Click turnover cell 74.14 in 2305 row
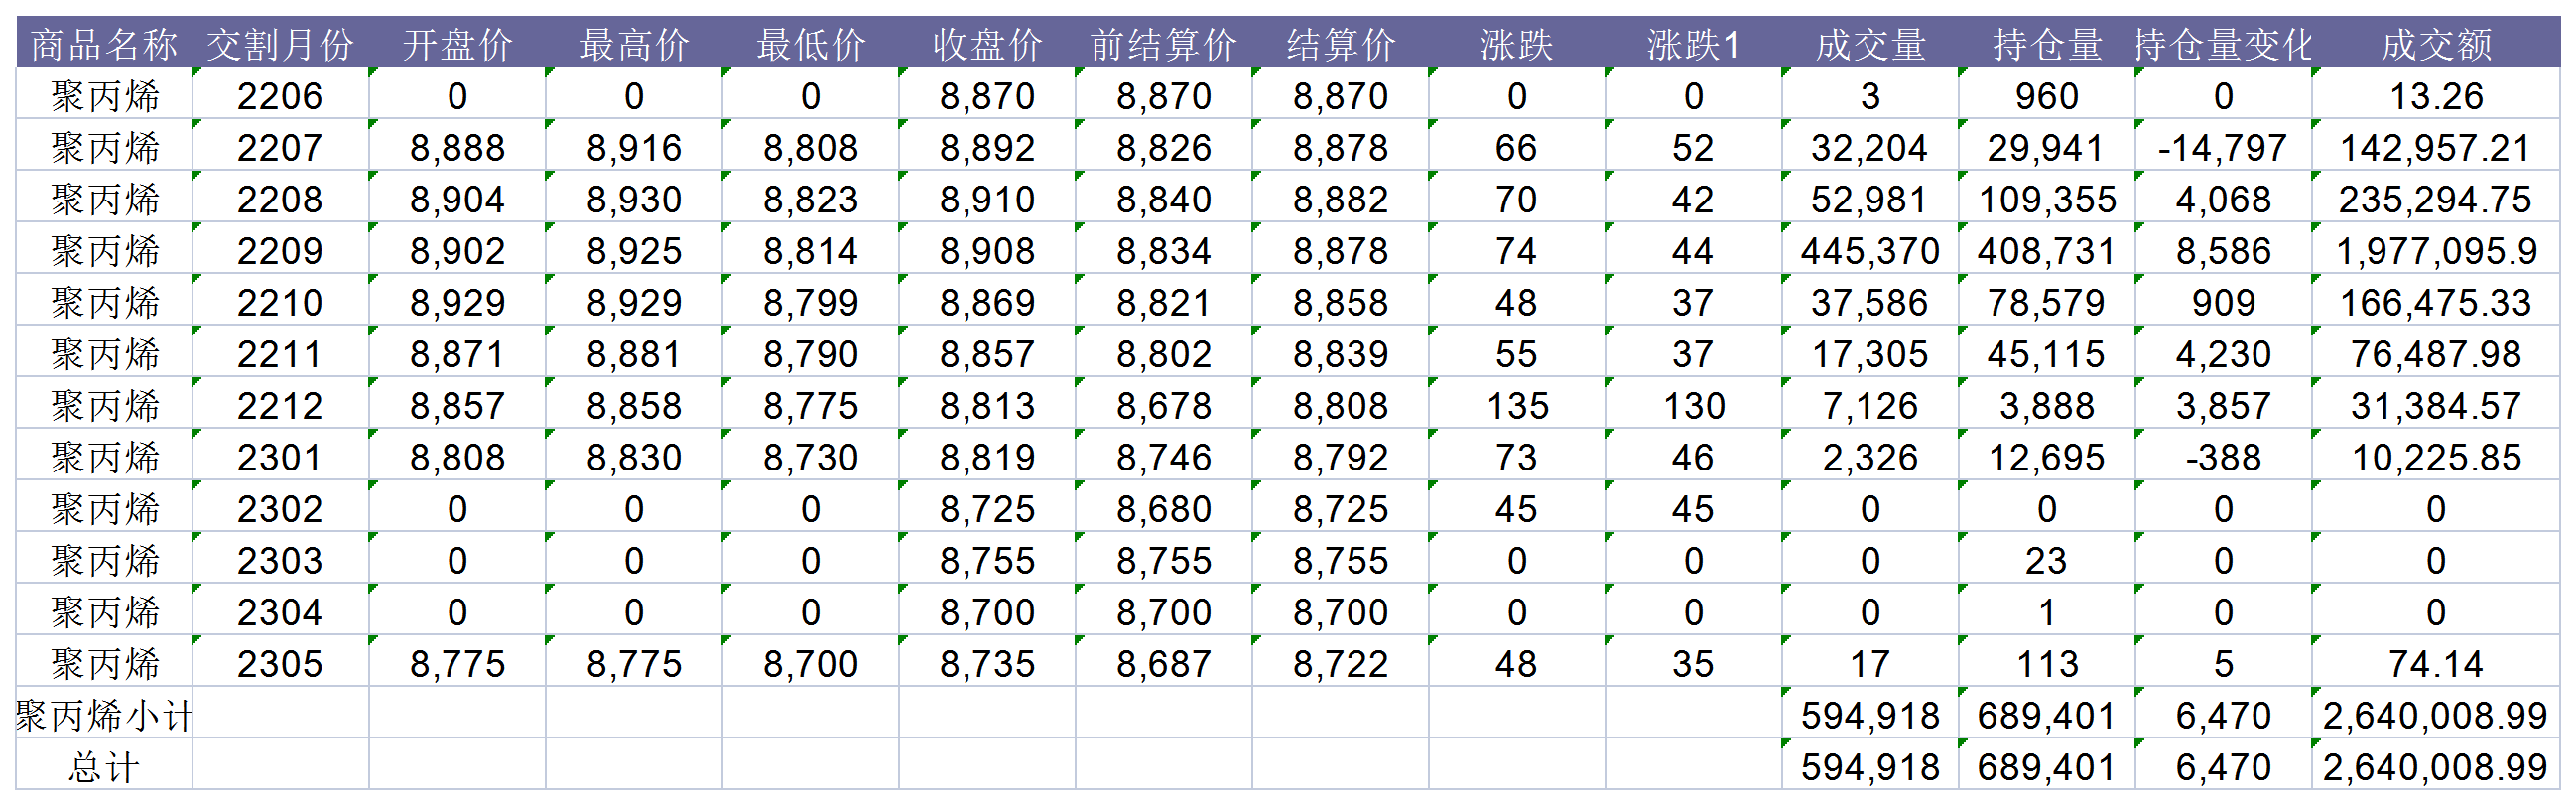 [x=2435, y=664]
